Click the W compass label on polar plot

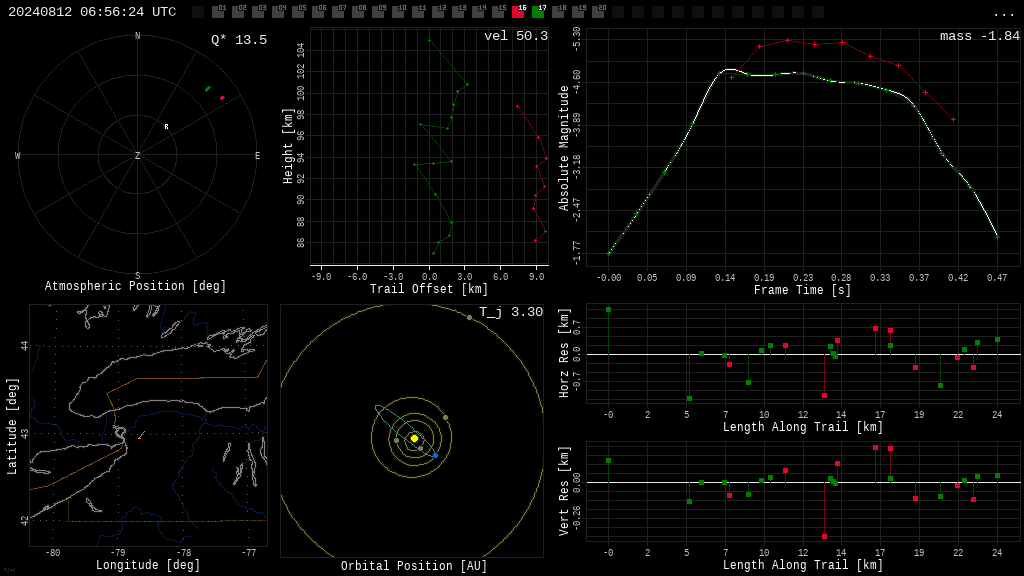[x=18, y=155]
